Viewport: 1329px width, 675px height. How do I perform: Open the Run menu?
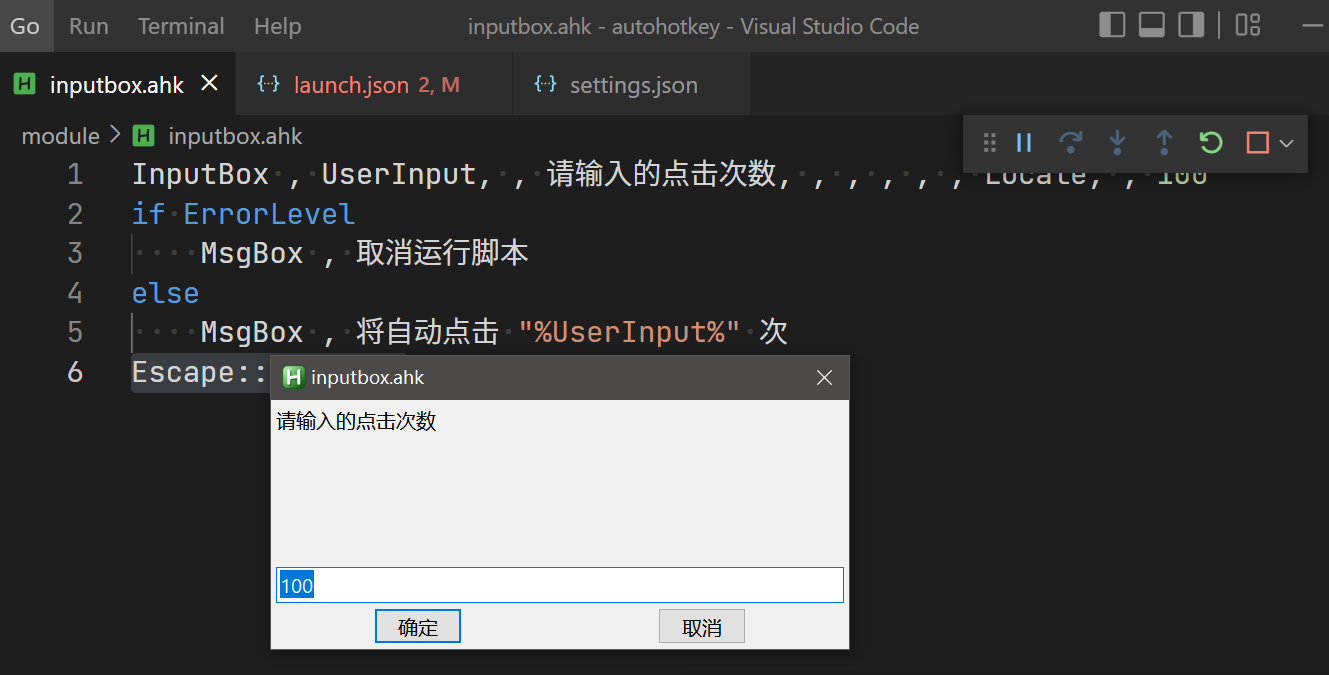(x=88, y=26)
